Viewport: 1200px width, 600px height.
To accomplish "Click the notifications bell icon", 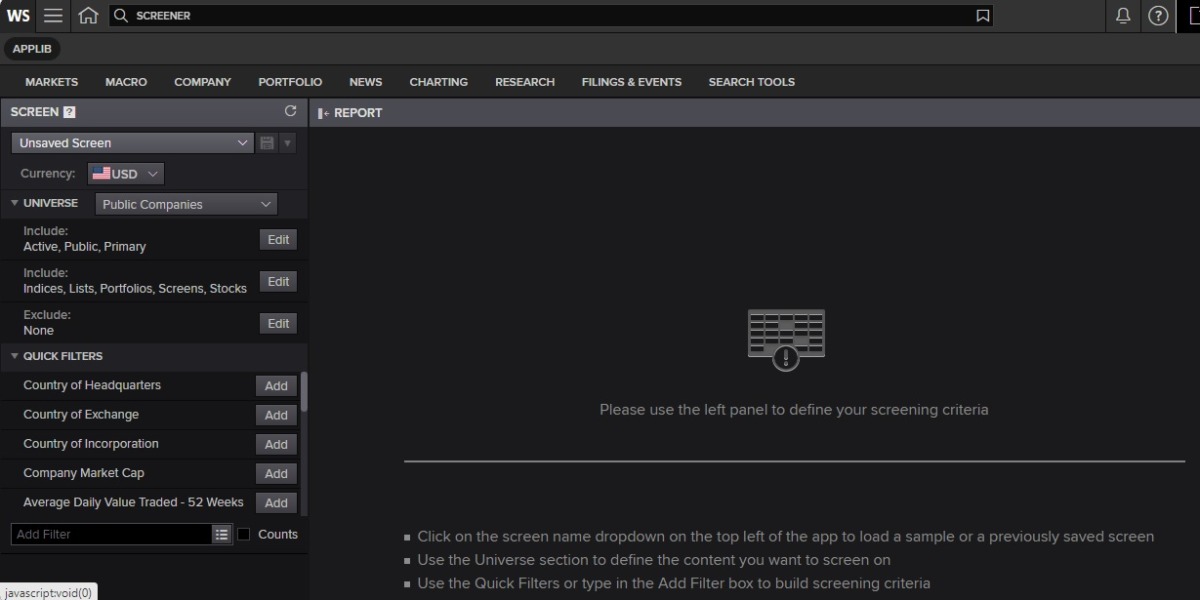I will [1123, 16].
